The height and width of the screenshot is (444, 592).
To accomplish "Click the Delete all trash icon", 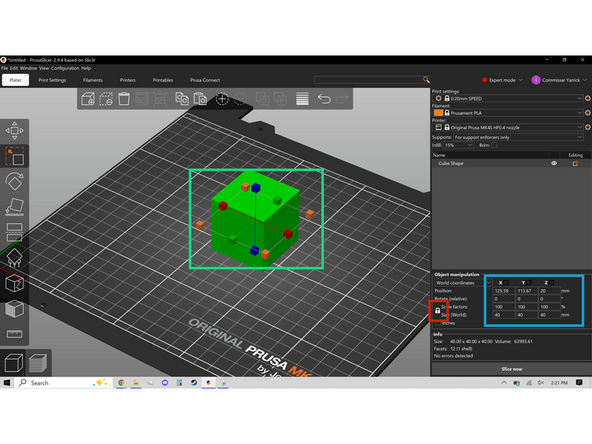I will coord(124,99).
